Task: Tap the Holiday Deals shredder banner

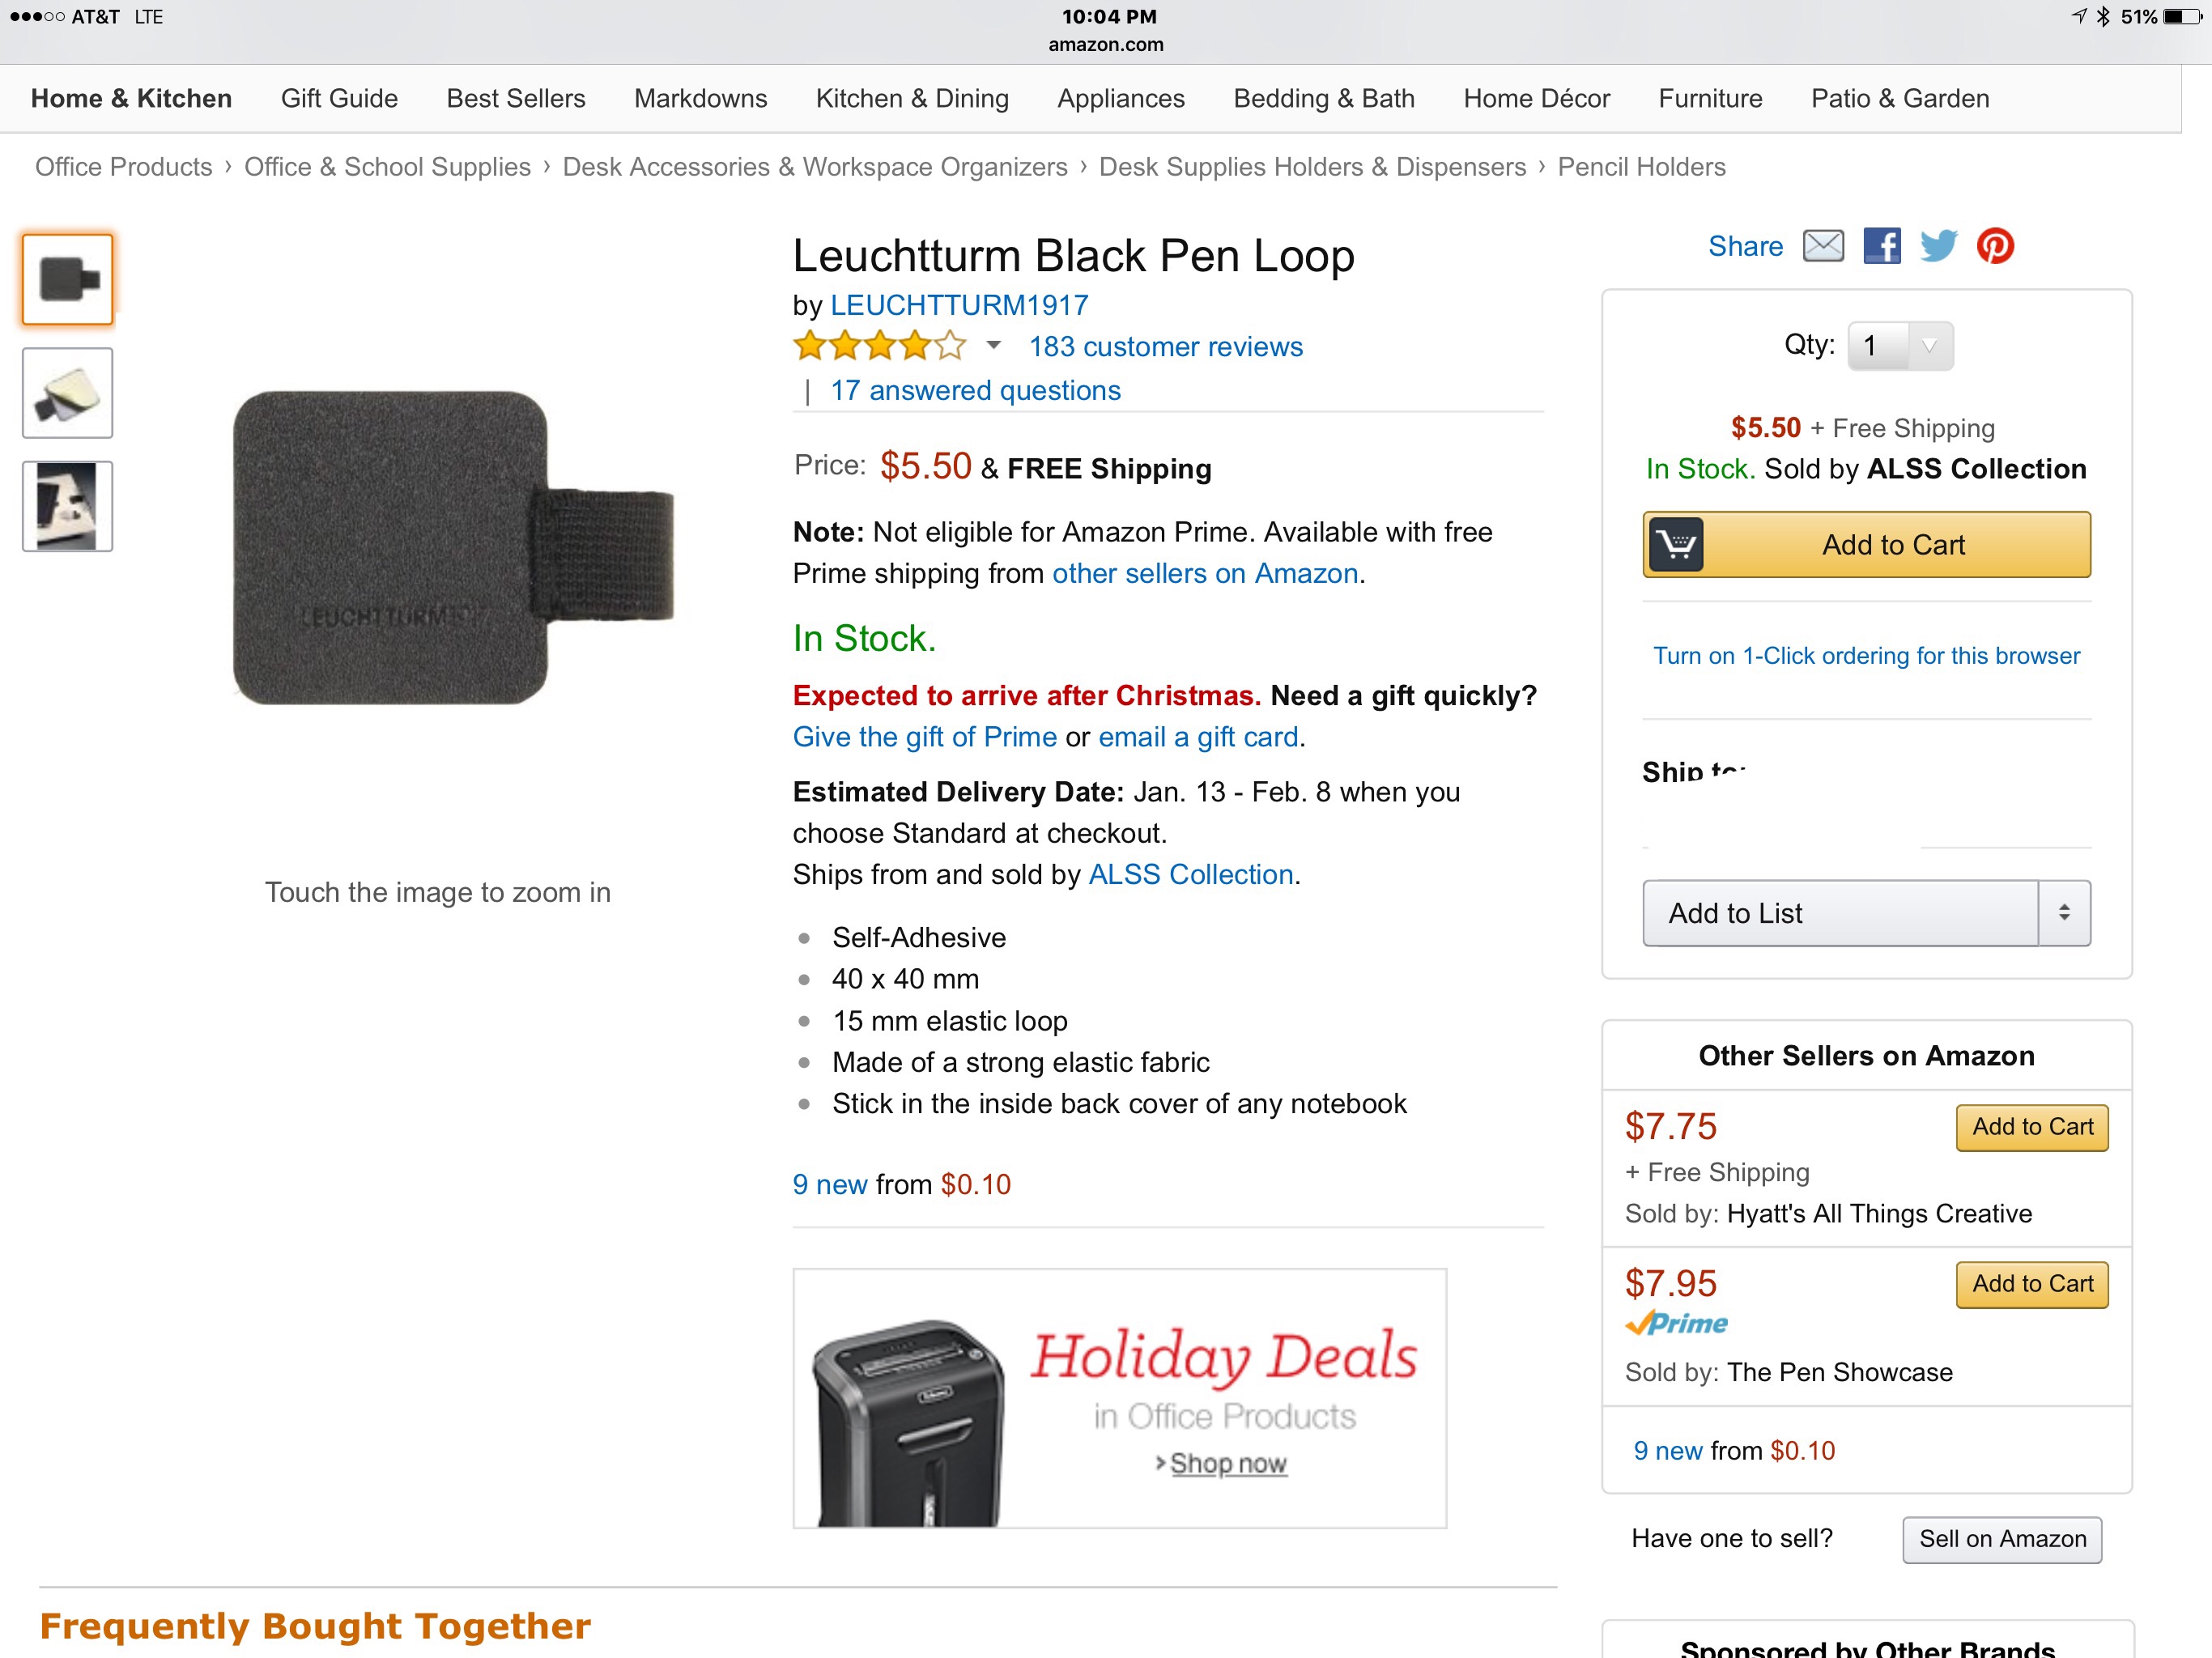Action: 1119,1398
